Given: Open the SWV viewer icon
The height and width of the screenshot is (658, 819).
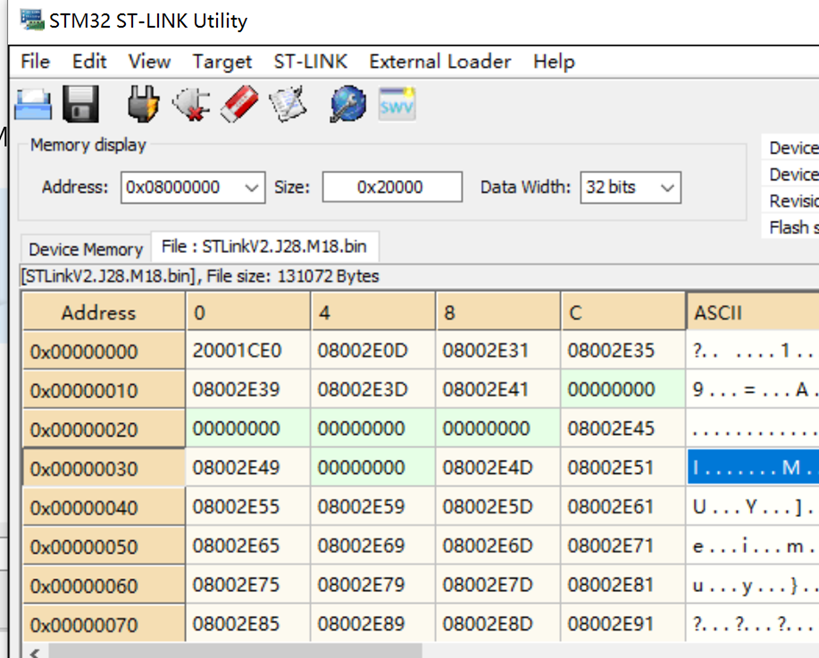Looking at the screenshot, I should [x=397, y=104].
